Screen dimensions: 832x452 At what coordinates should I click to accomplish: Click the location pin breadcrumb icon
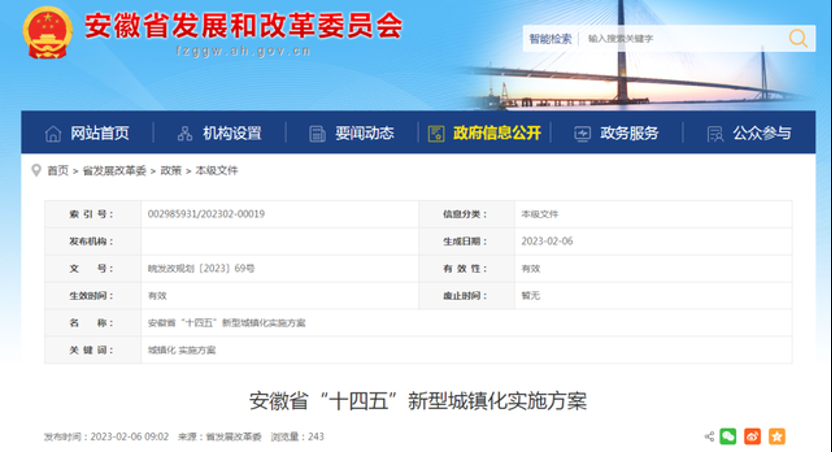click(37, 170)
